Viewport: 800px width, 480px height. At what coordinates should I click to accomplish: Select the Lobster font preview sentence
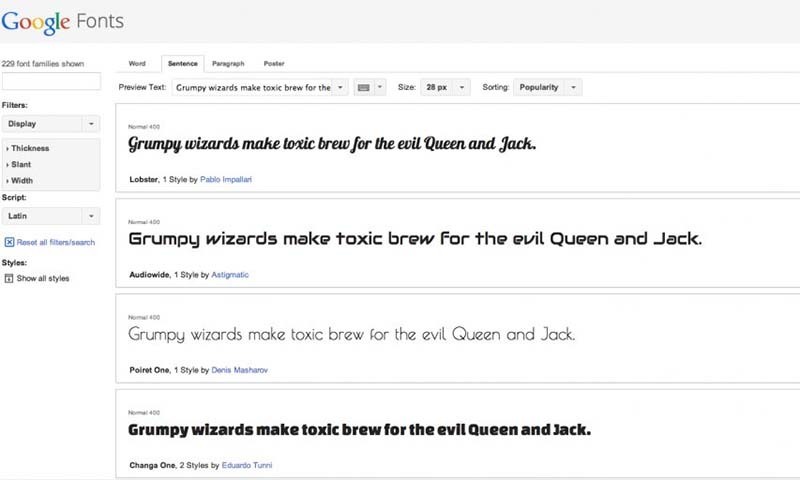pos(332,144)
